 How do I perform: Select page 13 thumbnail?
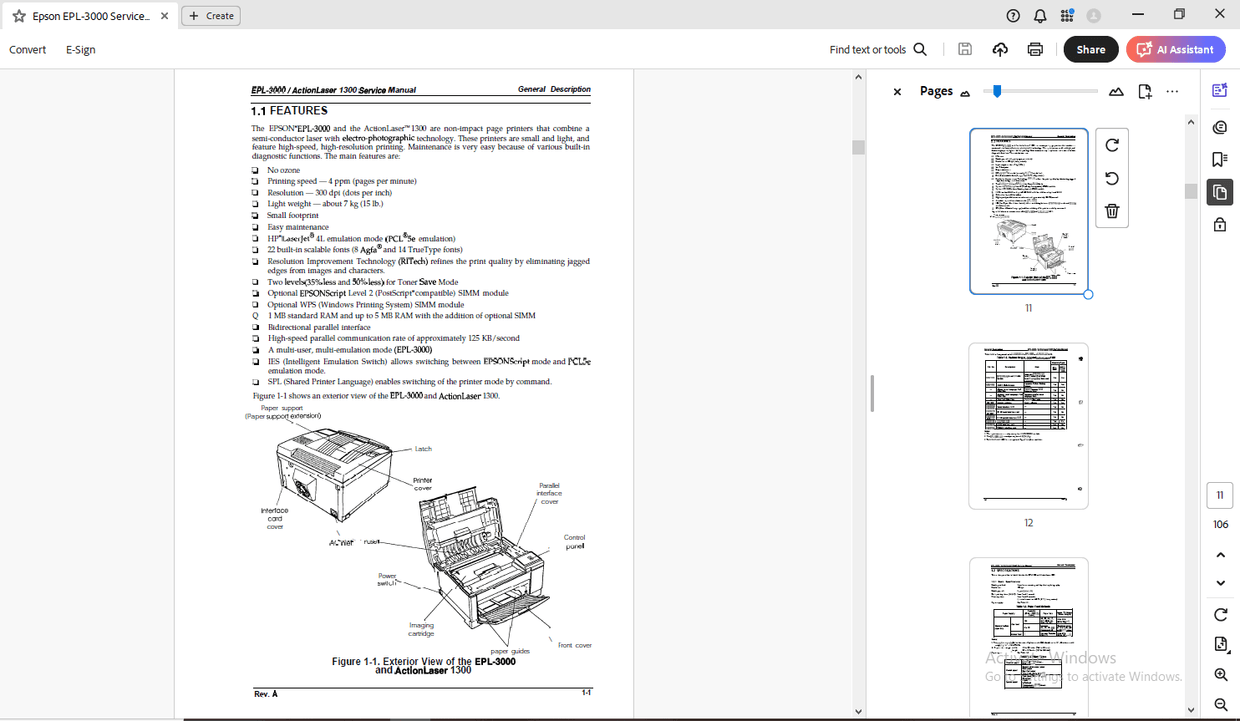click(x=1028, y=636)
